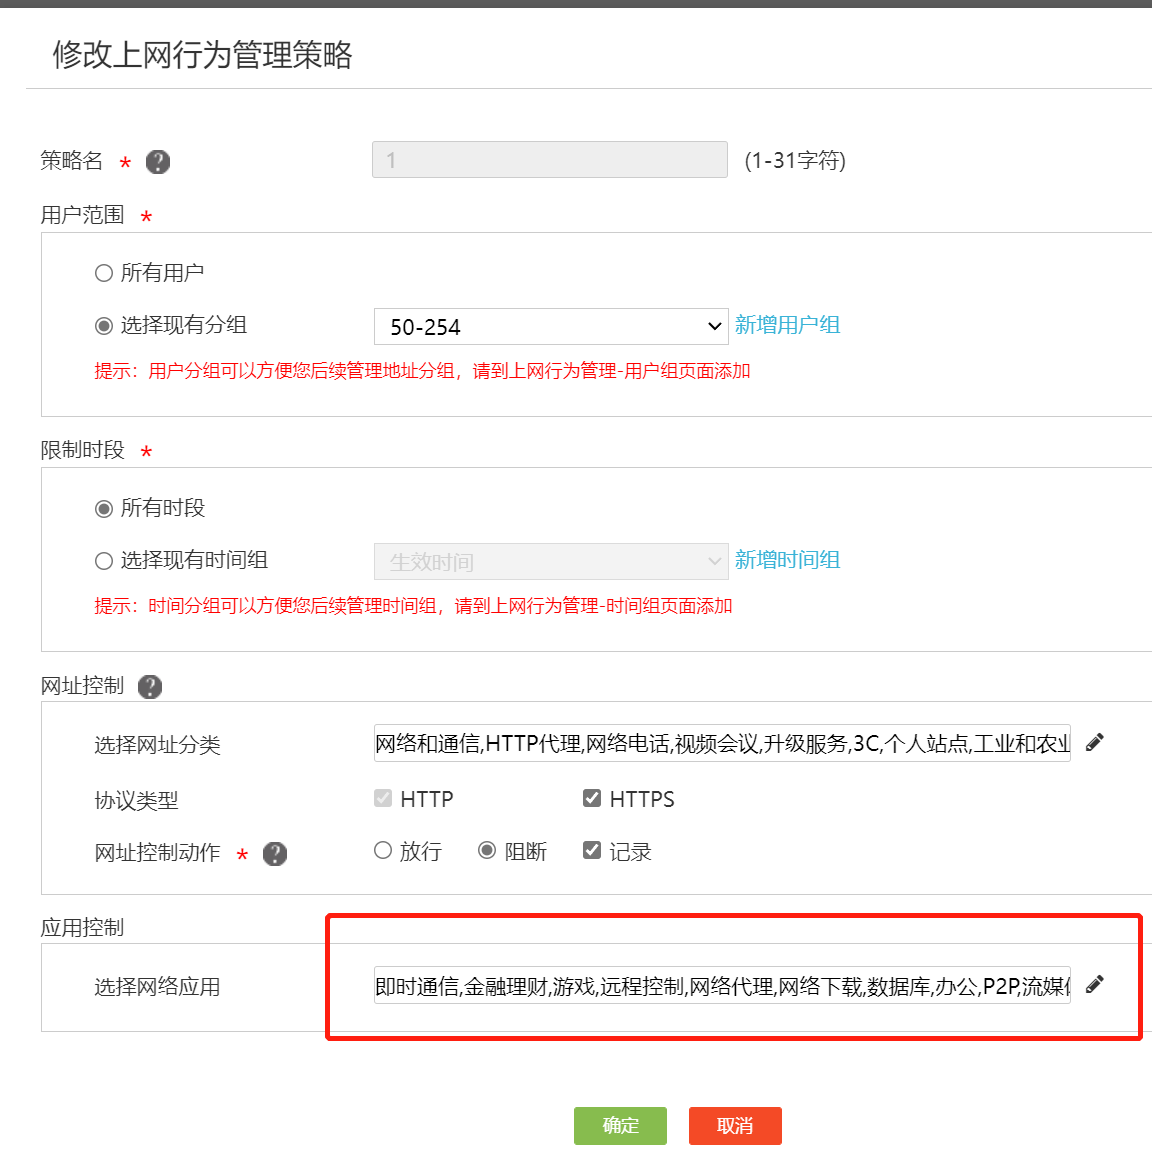Image resolution: width=1152 pixels, height=1166 pixels.
Task: Click the red 用户分组 hint text
Action: [x=422, y=371]
